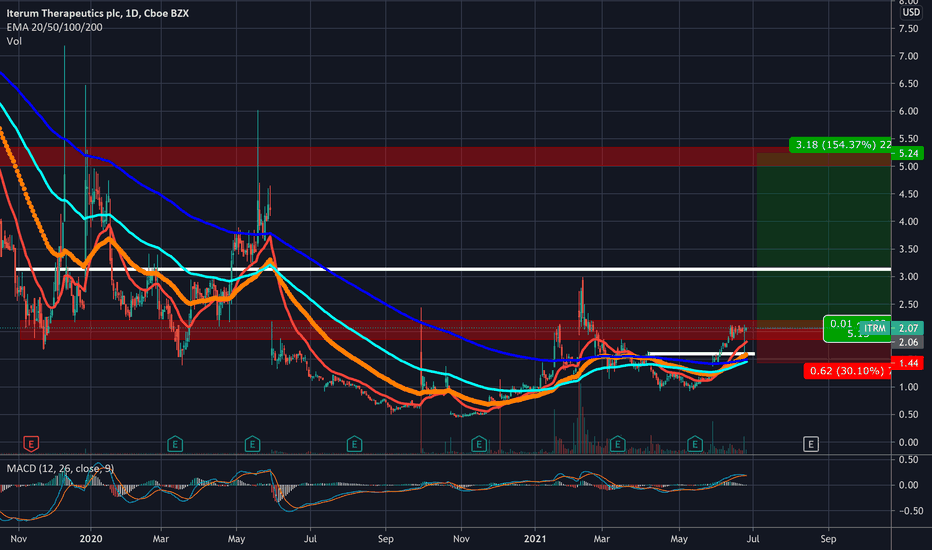
Task: Click the 4.00 price scale label
Action: pos(909,222)
